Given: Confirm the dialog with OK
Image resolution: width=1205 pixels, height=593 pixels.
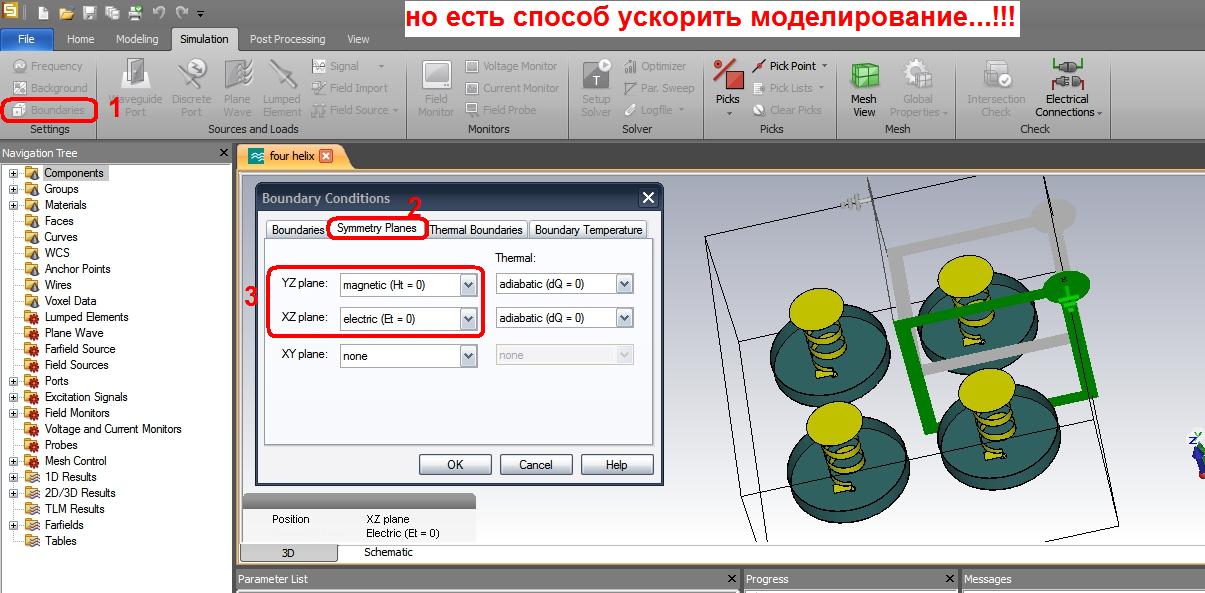Looking at the screenshot, I should coord(455,464).
